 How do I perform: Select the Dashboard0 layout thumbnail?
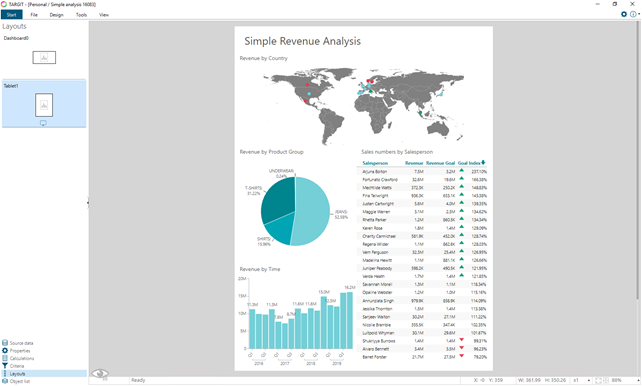point(44,57)
